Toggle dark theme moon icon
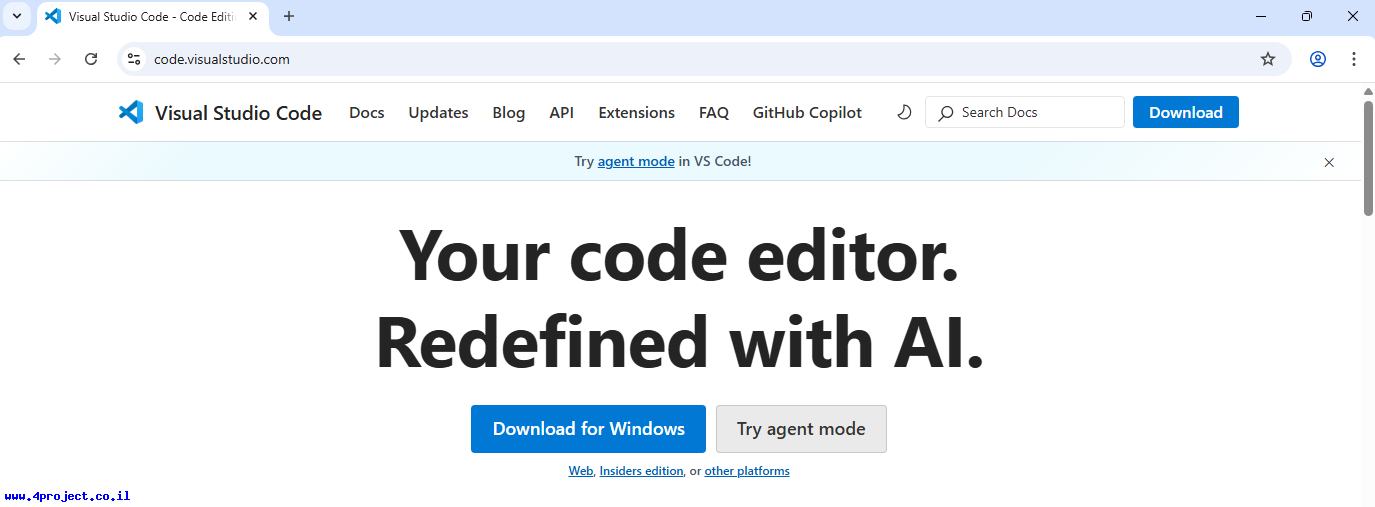 [x=904, y=112]
